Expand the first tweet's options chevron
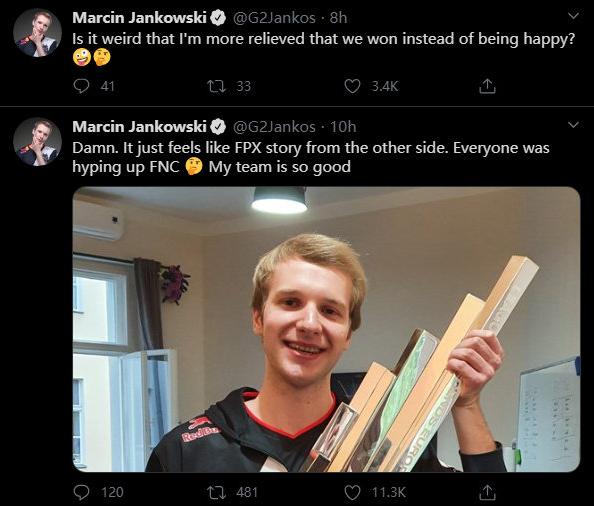This screenshot has width=594, height=506. point(574,16)
